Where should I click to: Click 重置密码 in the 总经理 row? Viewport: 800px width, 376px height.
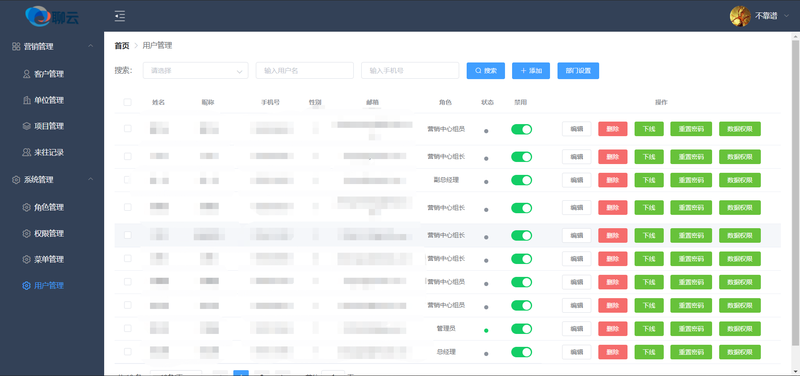[x=691, y=352]
